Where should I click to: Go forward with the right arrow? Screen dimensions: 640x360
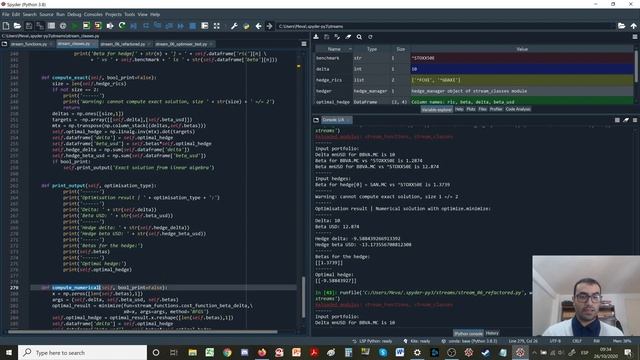(x=269, y=26)
